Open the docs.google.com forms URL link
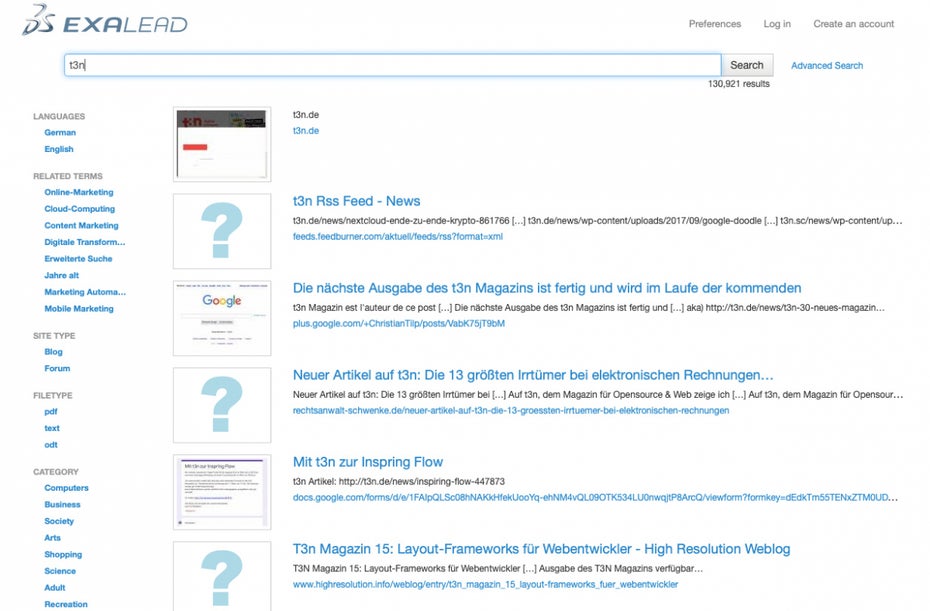The image size is (930, 611). (595, 497)
